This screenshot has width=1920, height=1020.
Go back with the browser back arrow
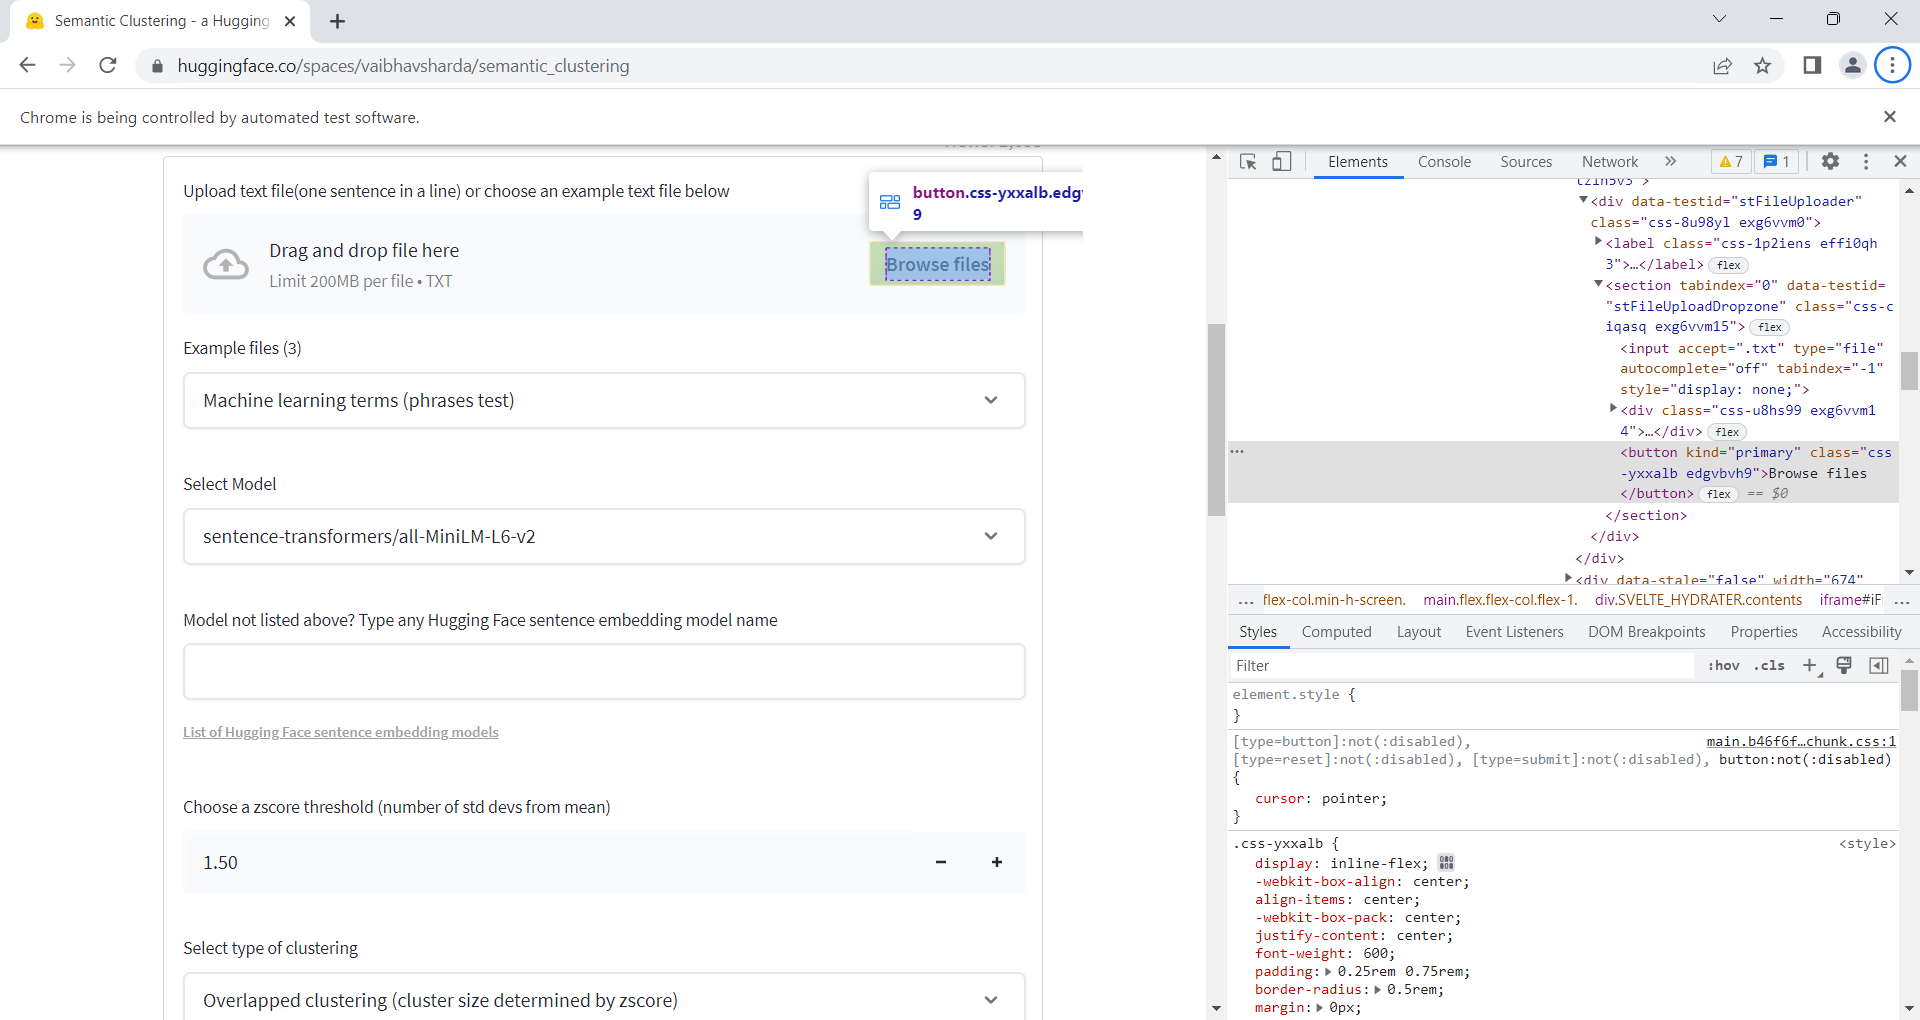[28, 65]
